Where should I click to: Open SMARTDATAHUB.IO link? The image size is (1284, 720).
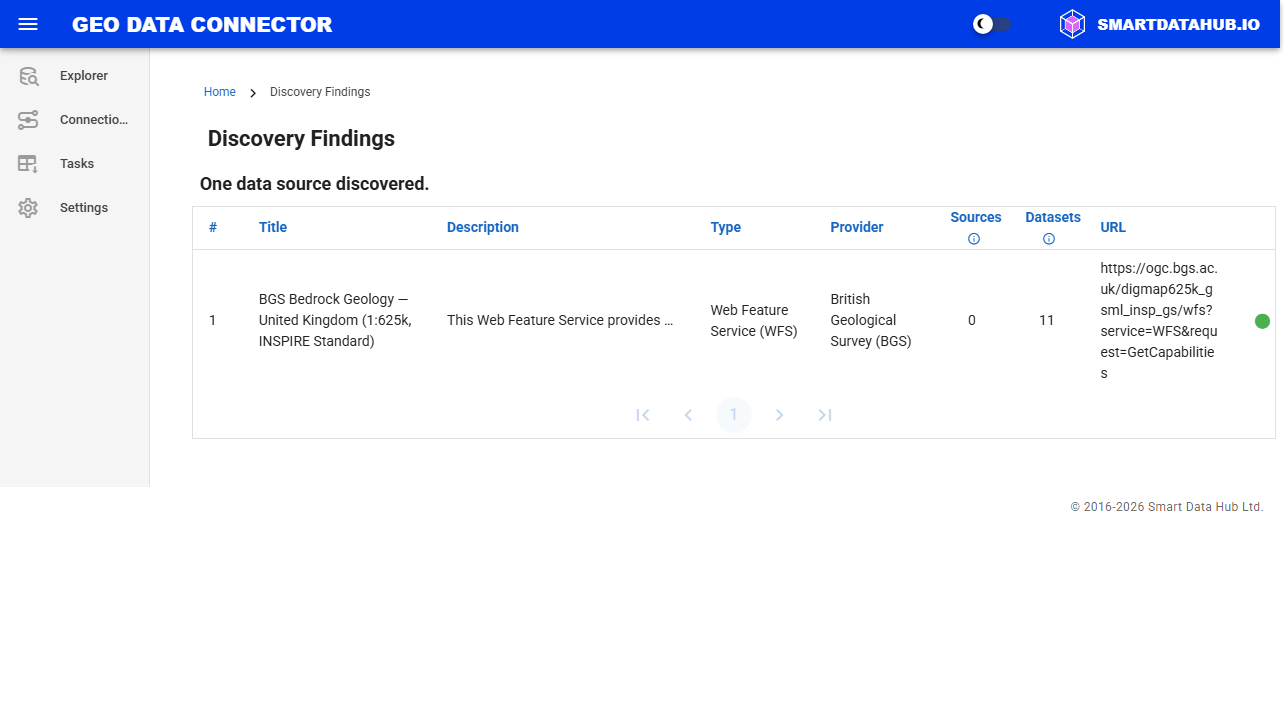1178,24
